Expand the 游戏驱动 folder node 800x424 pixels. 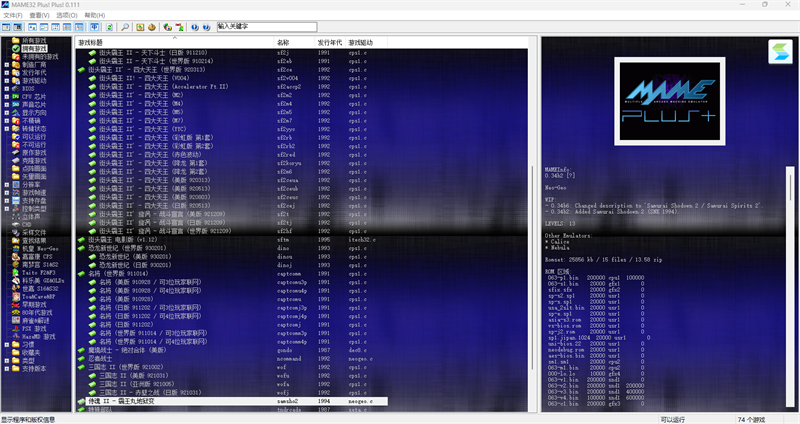[7, 81]
